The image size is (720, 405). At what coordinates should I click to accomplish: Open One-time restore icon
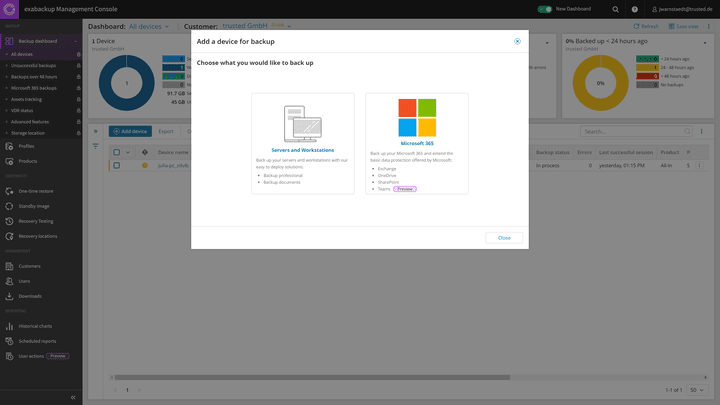(9, 191)
